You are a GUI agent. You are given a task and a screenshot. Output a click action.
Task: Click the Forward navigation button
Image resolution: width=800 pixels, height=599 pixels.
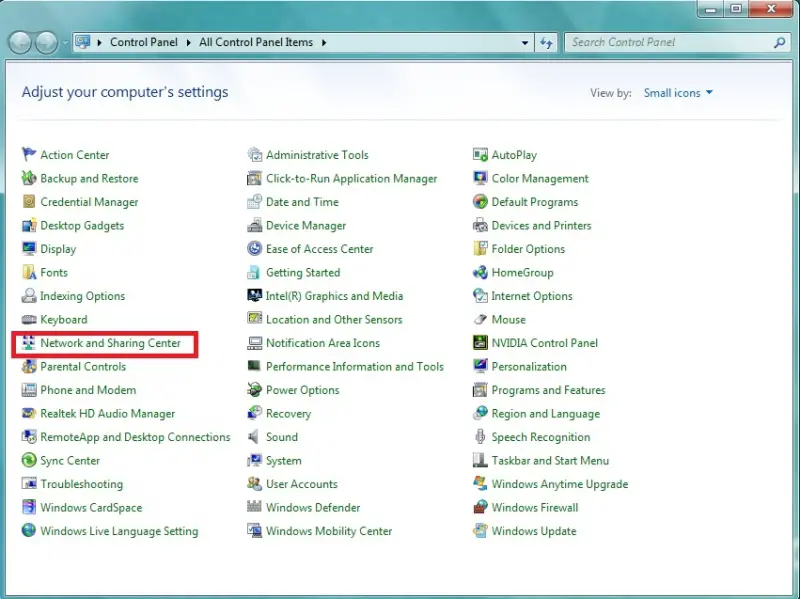pyautogui.click(x=46, y=42)
